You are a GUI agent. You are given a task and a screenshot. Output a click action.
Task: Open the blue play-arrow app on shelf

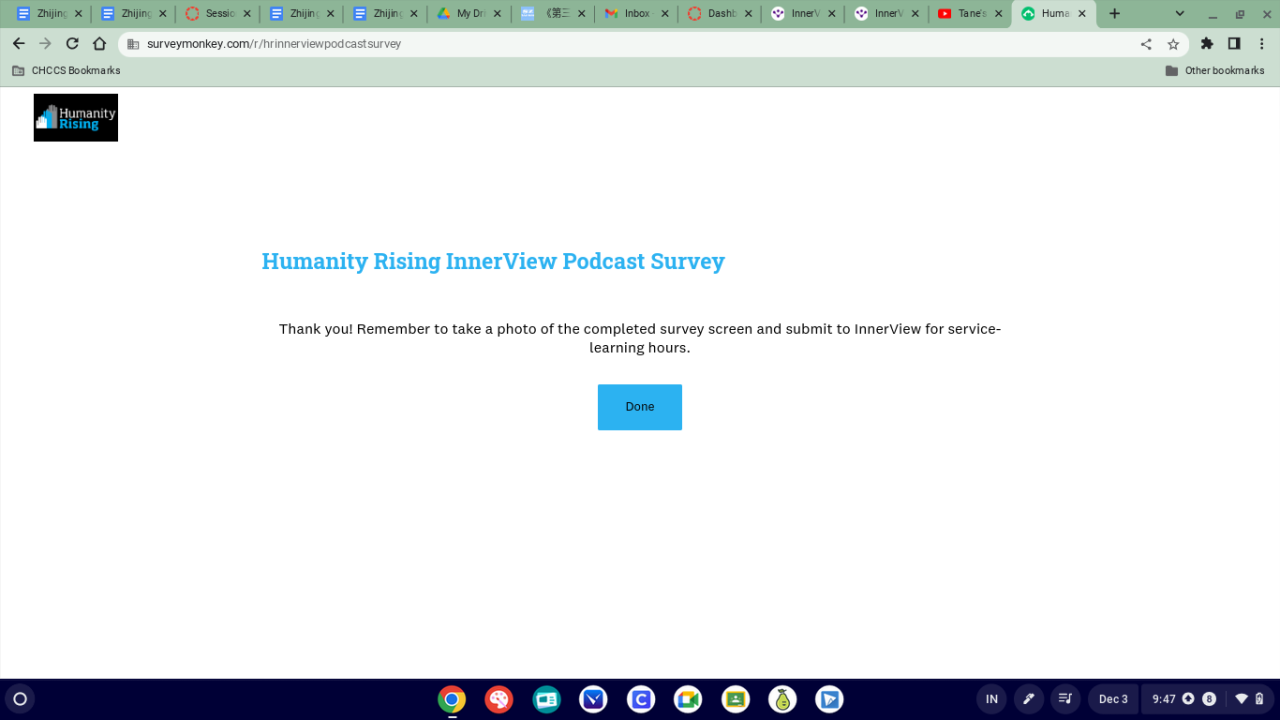coord(829,699)
